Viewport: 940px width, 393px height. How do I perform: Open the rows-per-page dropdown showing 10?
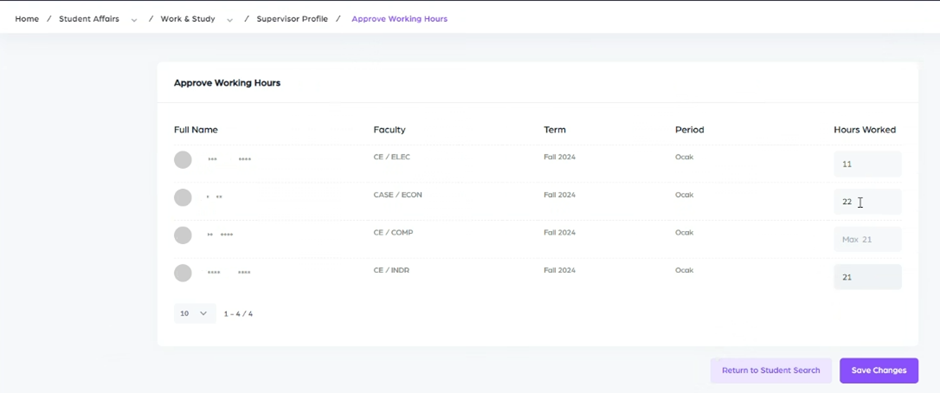[x=195, y=313]
